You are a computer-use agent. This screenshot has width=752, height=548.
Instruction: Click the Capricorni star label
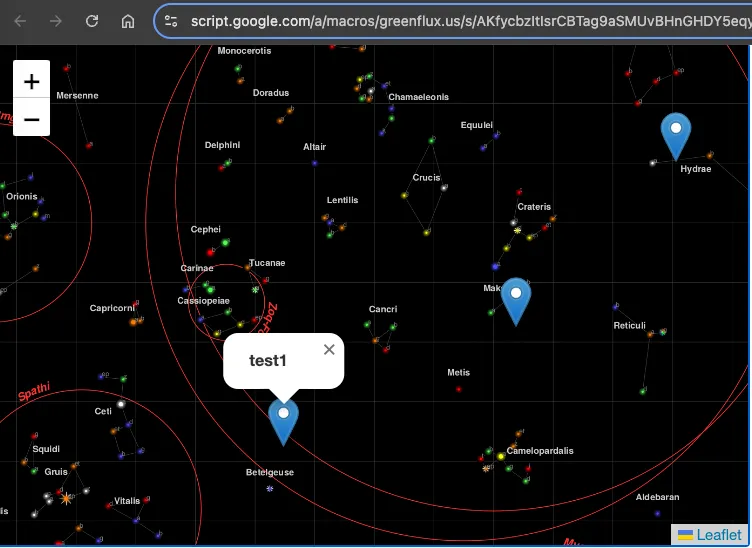pos(112,308)
